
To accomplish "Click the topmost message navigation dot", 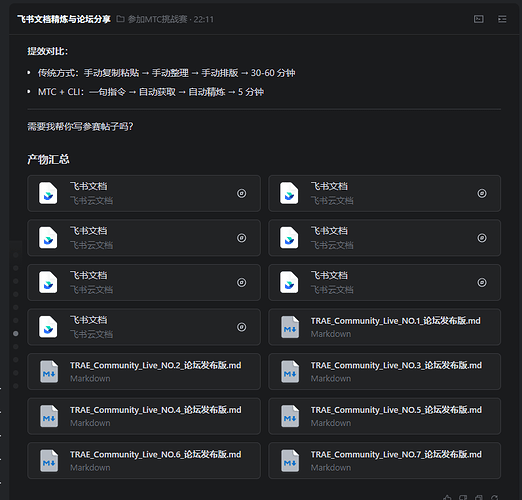I will coord(16,255).
